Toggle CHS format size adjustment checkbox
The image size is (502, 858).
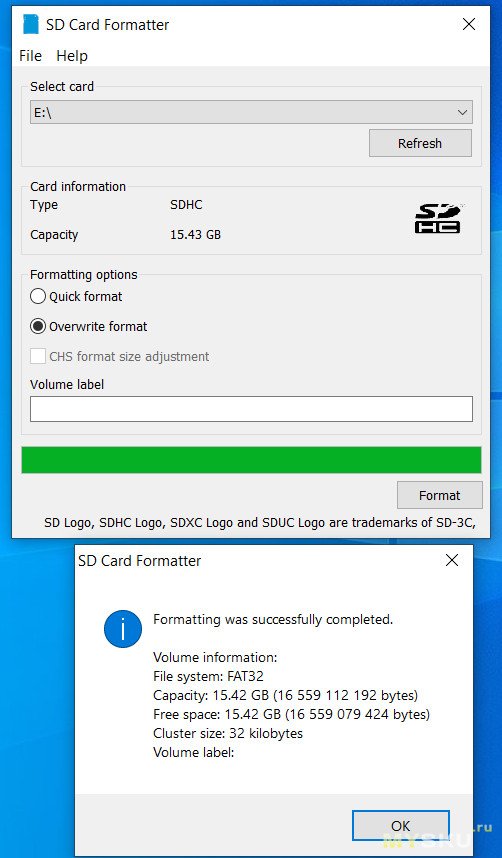pos(38,356)
